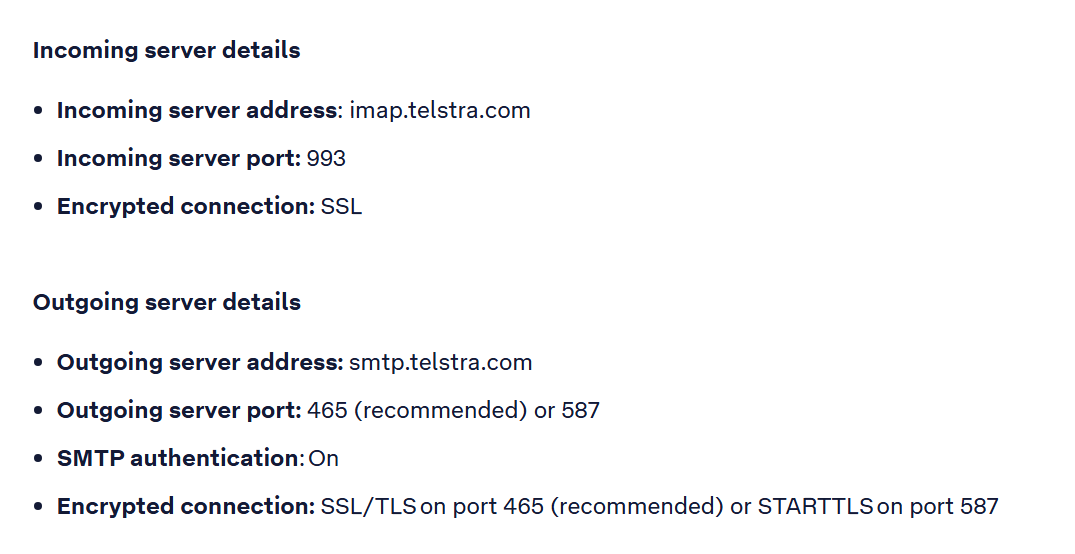Viewport: 1075px width, 554px height.
Task: Click the Outgoing server address label
Action: [x=200, y=363]
